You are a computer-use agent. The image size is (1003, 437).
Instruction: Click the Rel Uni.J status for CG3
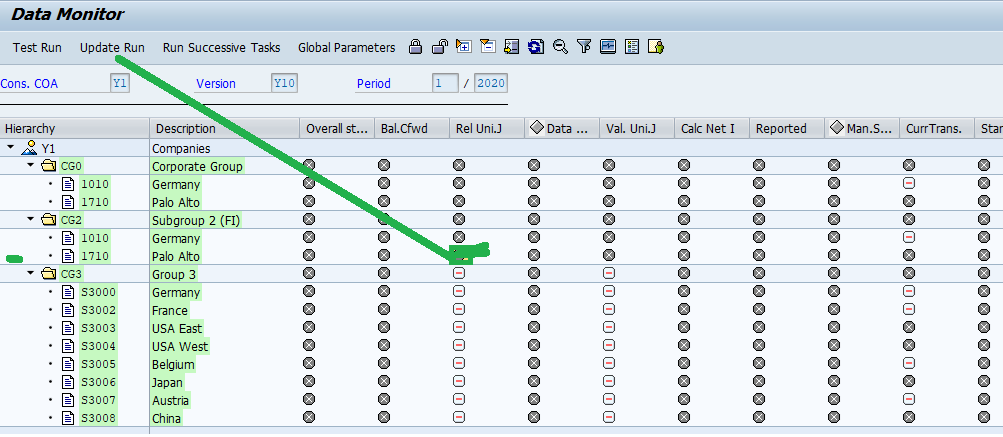coord(459,274)
